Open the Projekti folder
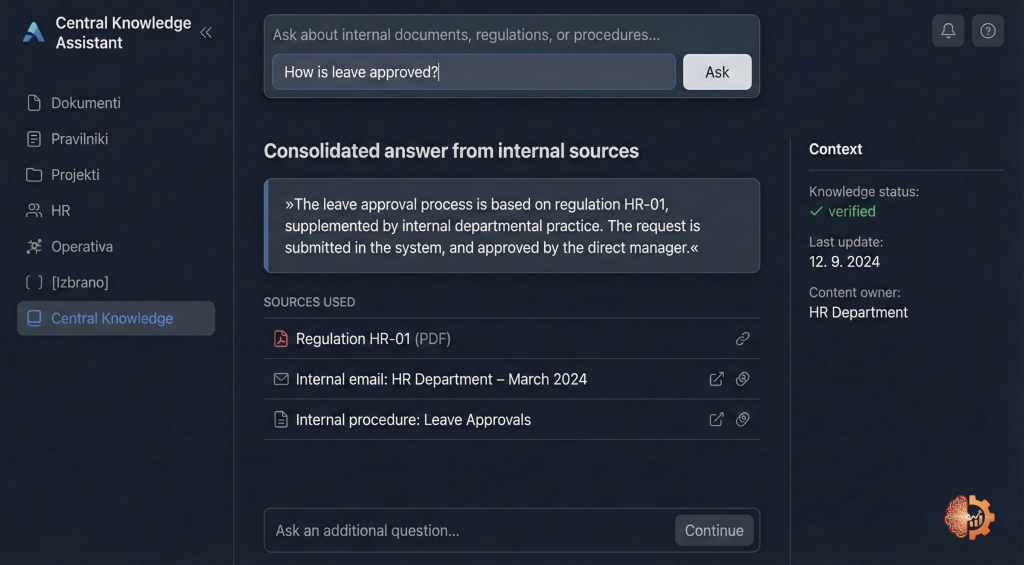This screenshot has width=1024, height=565. coord(76,175)
